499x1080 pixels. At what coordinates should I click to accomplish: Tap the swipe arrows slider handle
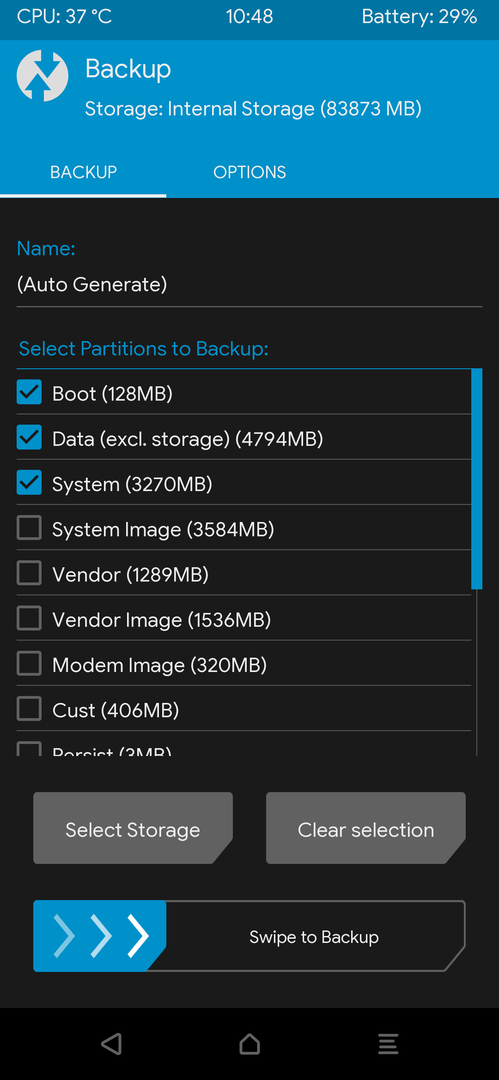100,936
